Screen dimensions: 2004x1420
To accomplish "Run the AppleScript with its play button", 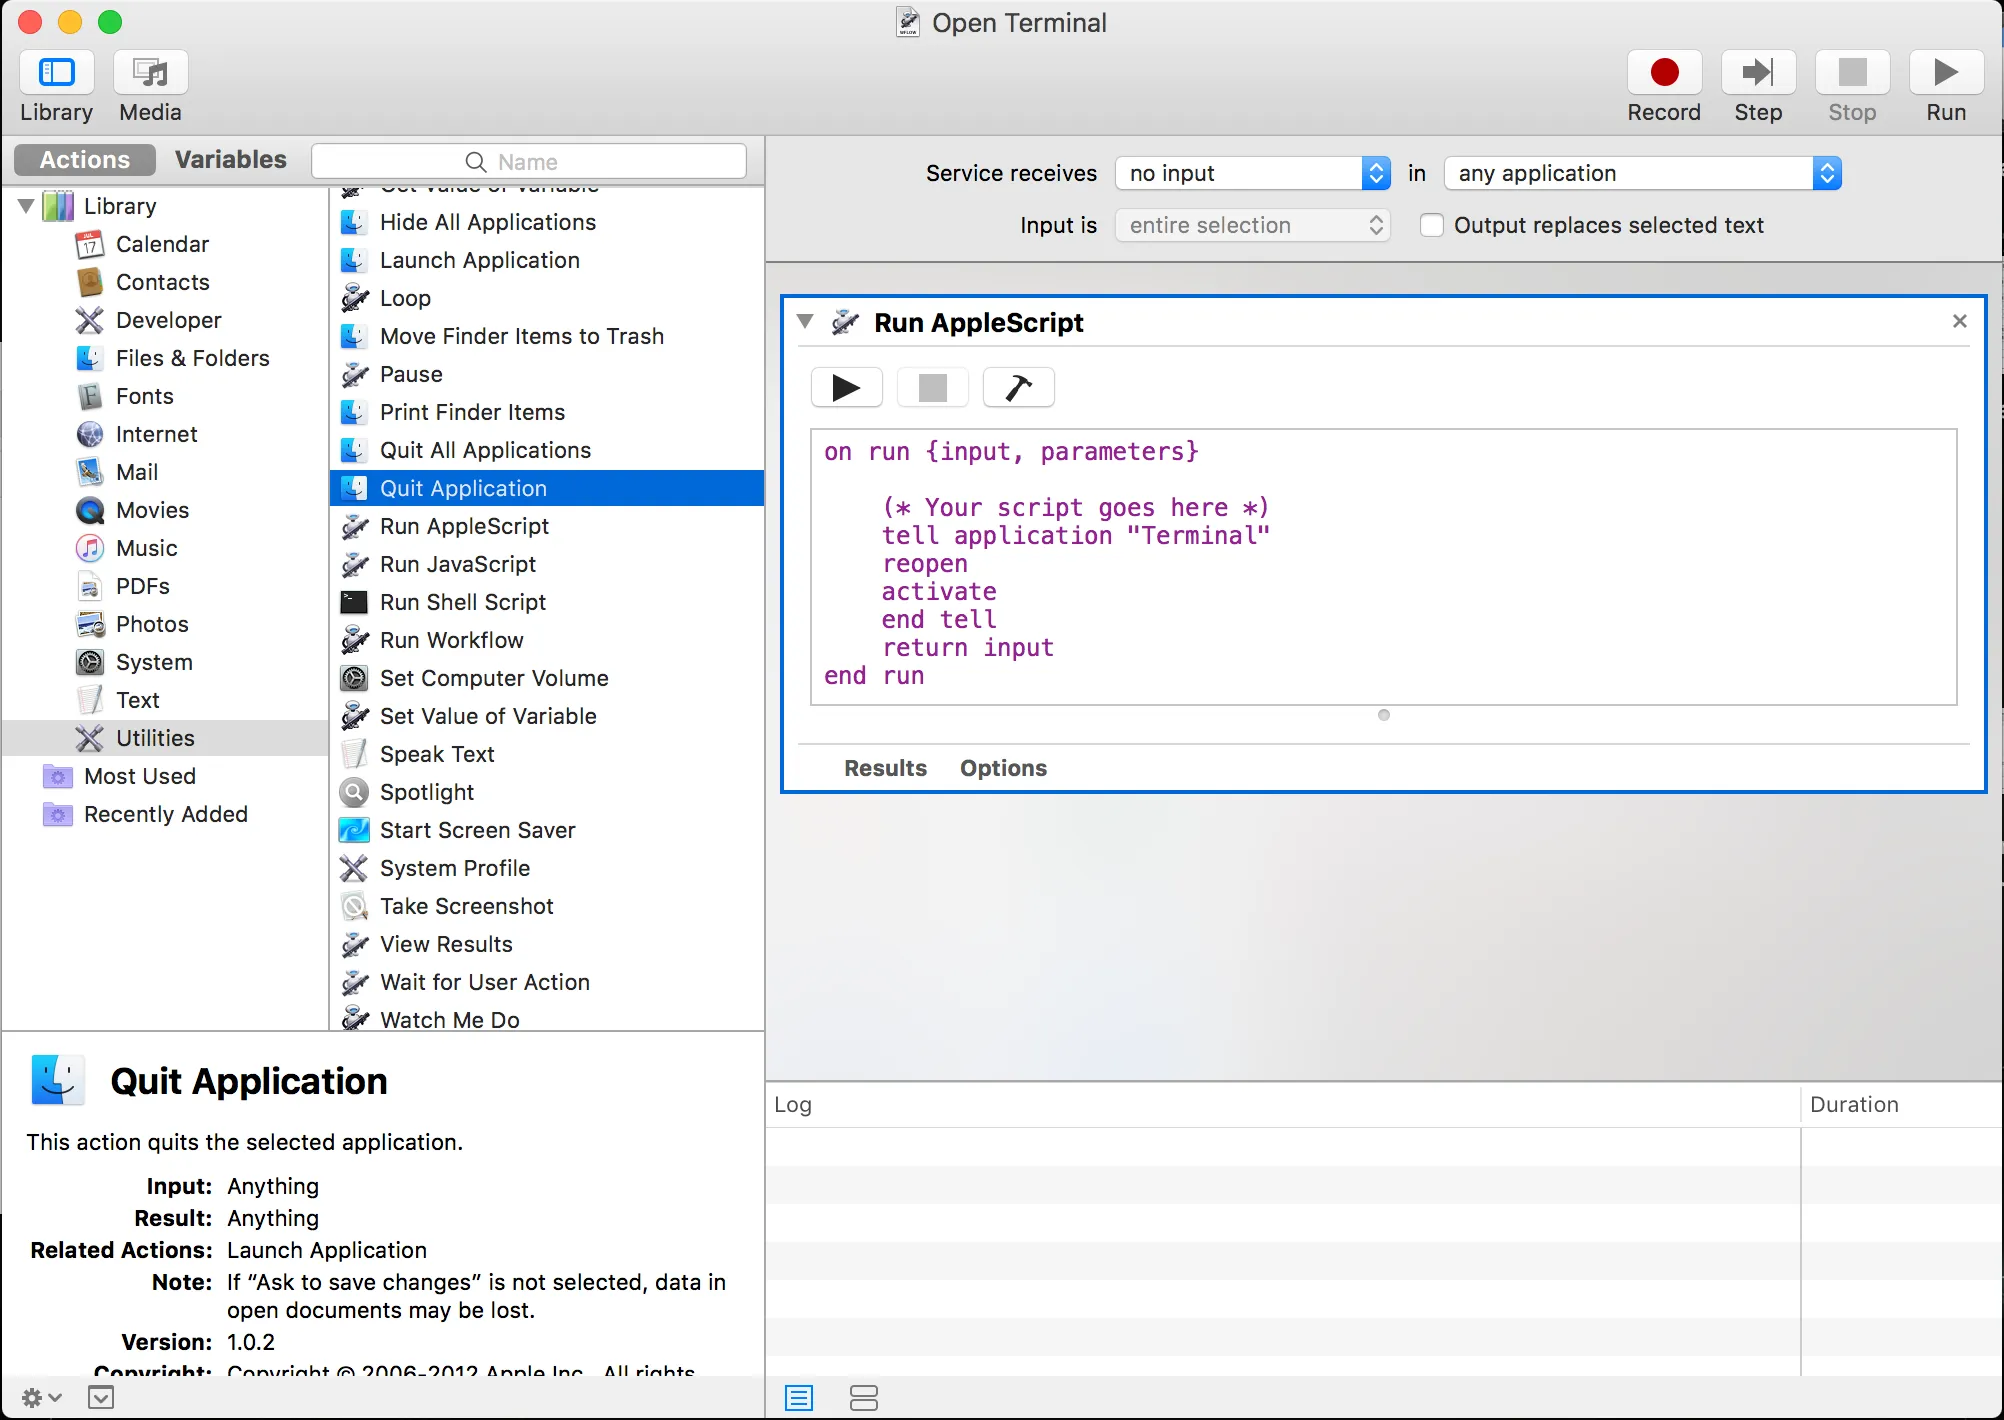I will pyautogui.click(x=846, y=387).
